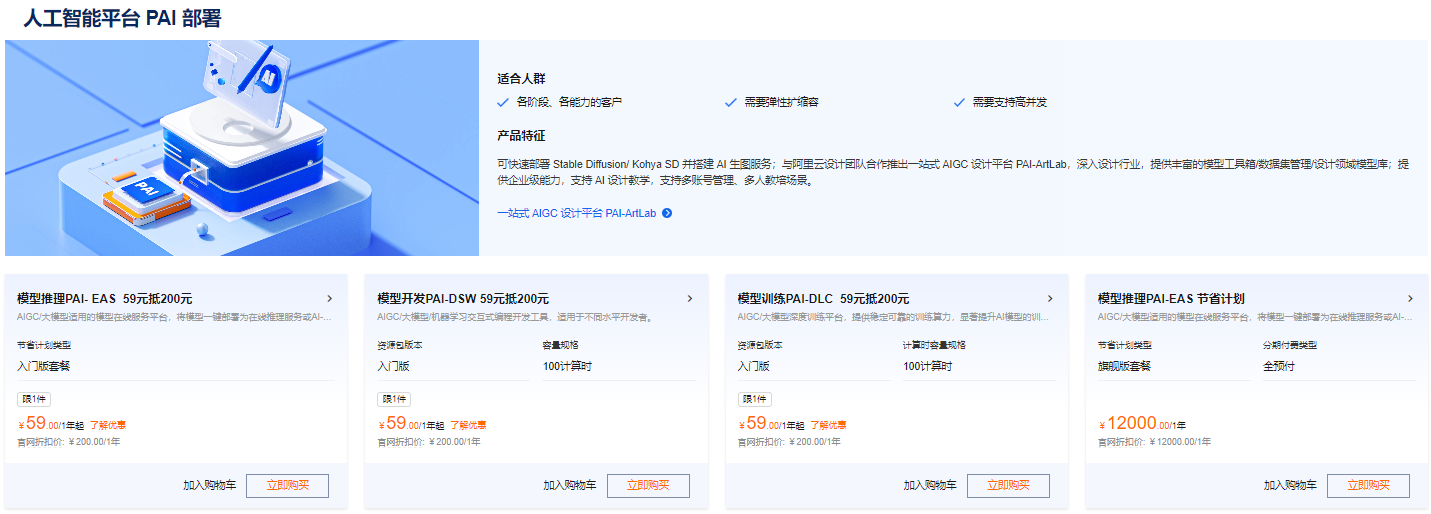This screenshot has height=514, width=1431.
Task: Click the 产品特征 heading
Action: 521,136
